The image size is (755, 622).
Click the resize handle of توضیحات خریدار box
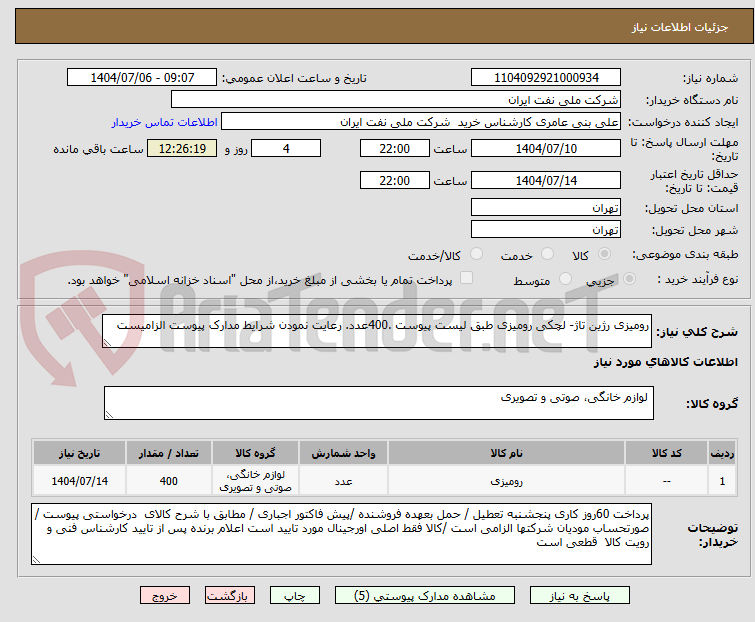coord(36,559)
